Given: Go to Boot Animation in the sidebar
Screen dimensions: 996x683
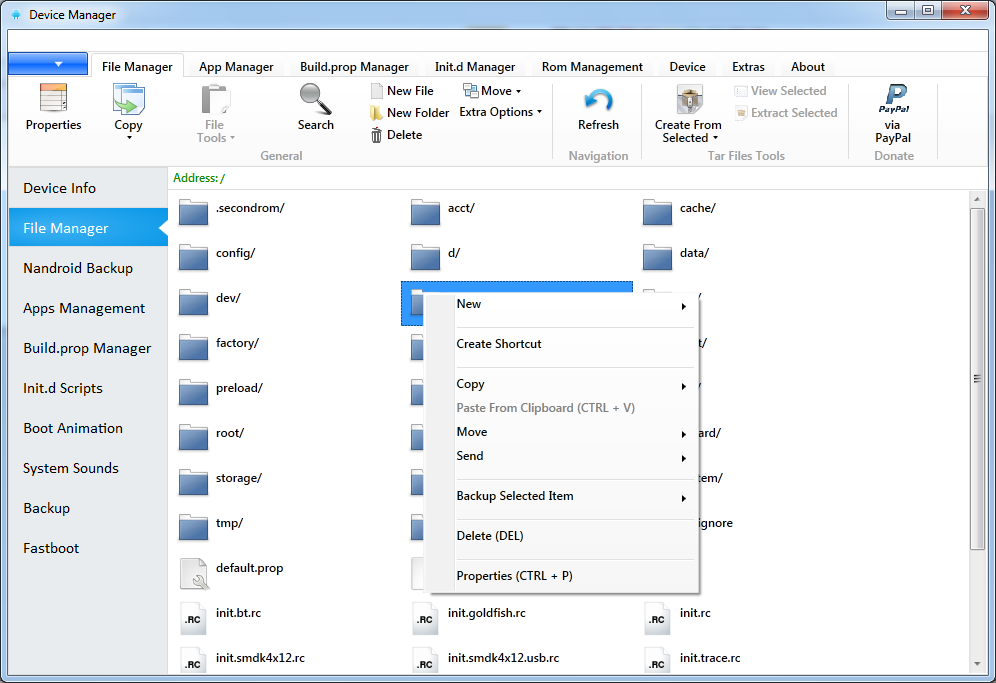Looking at the screenshot, I should click(x=73, y=428).
